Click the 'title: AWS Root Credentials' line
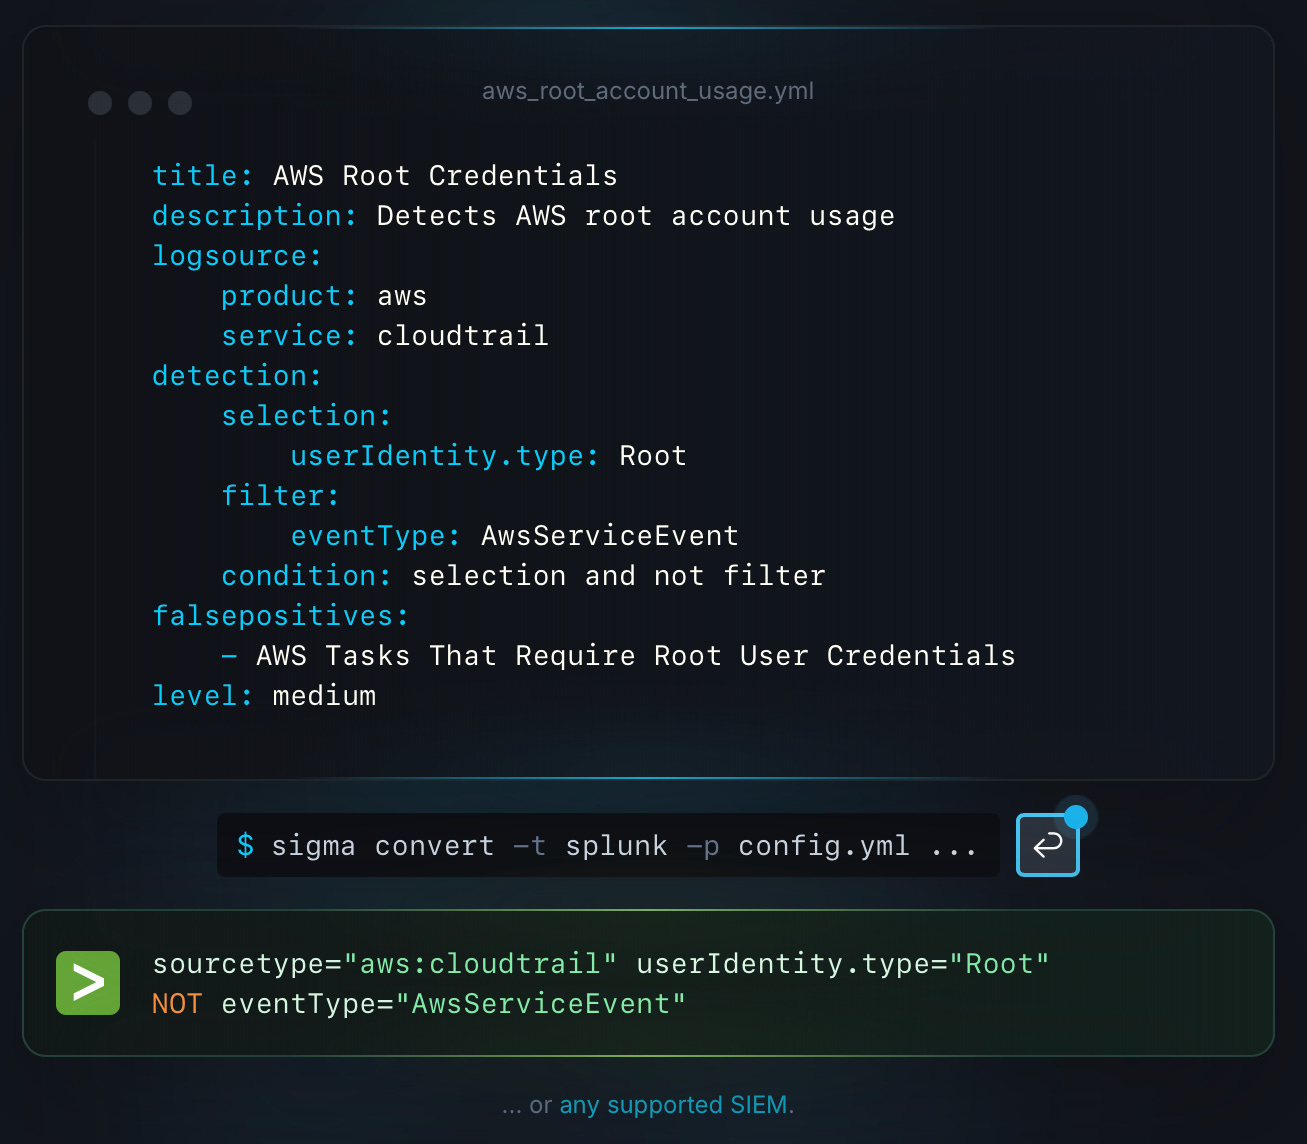The height and width of the screenshot is (1144, 1307). coord(385,176)
